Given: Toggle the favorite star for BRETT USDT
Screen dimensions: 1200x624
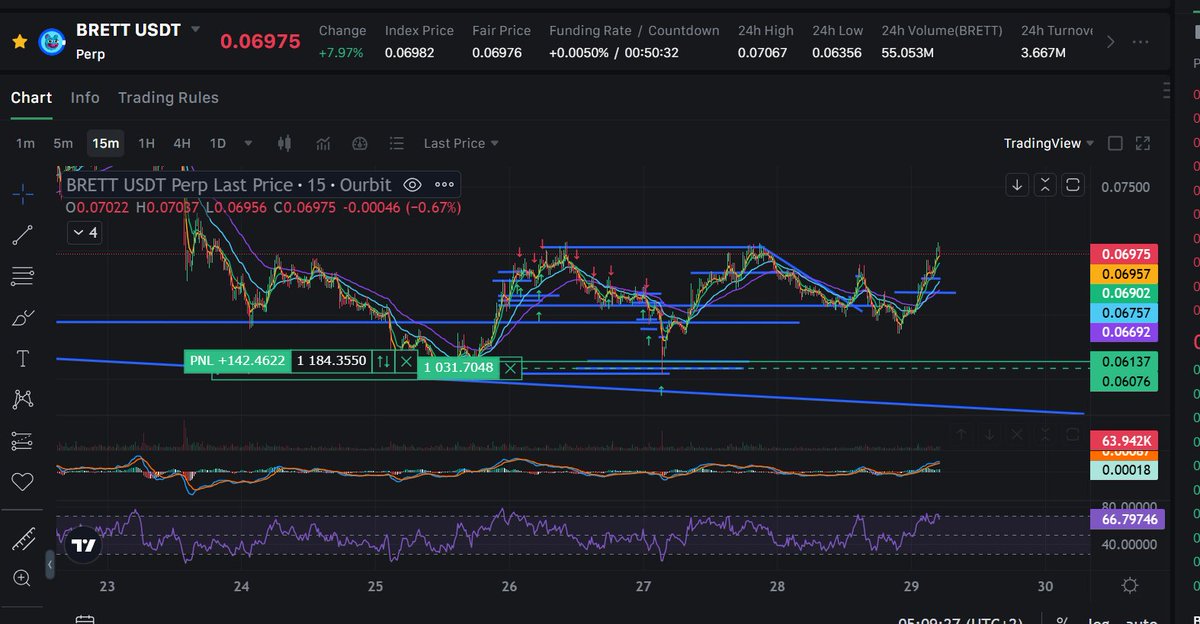Looking at the screenshot, I should tap(19, 41).
